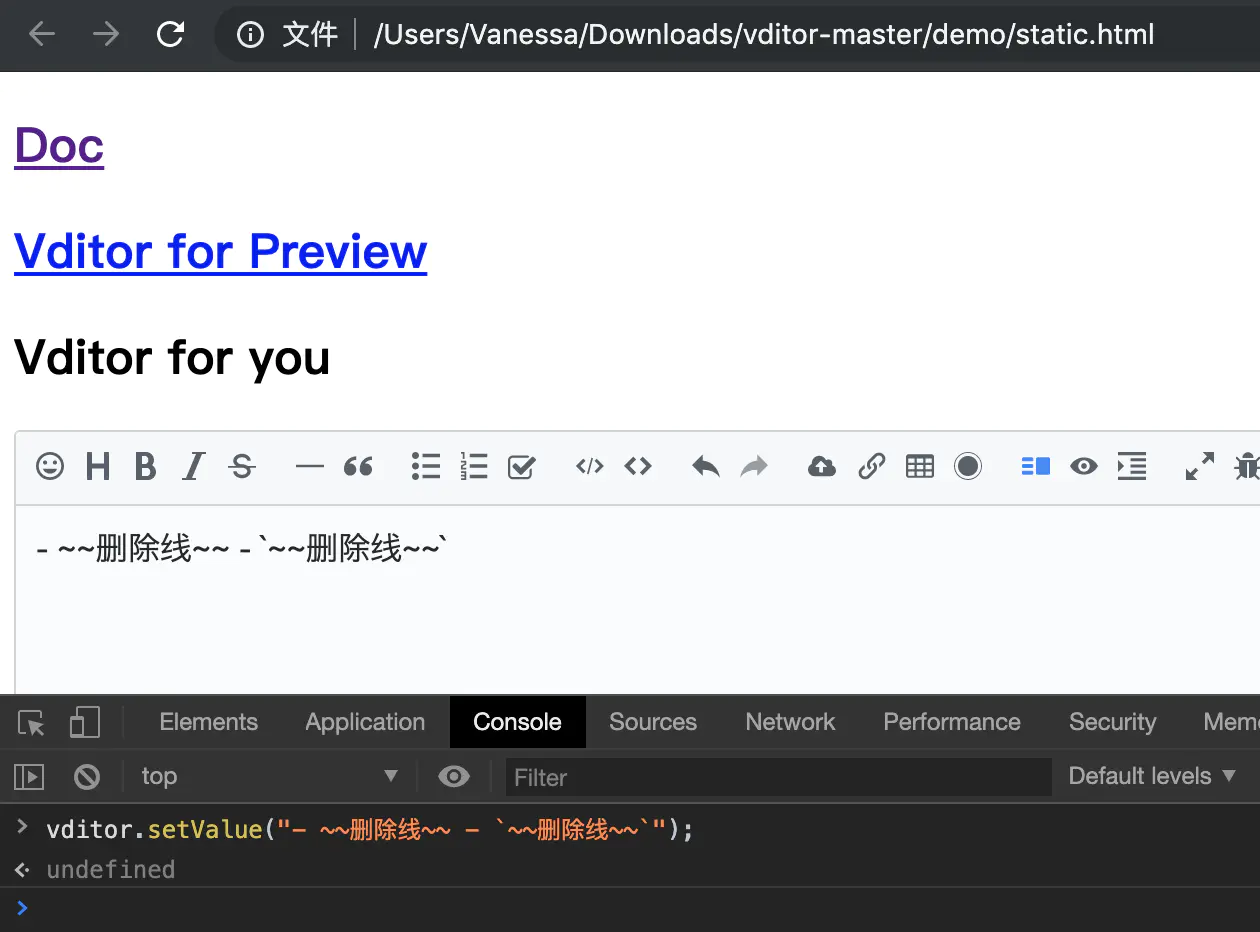Insert an unordered bullet list
1260x932 pixels.
426,466
